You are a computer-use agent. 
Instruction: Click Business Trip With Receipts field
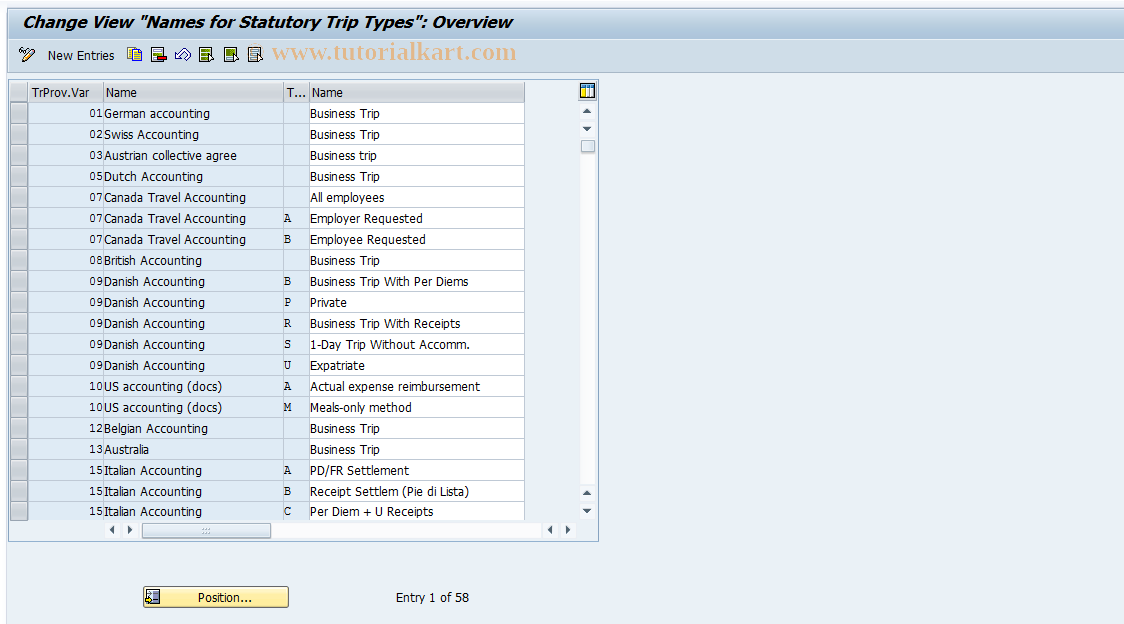tap(416, 323)
